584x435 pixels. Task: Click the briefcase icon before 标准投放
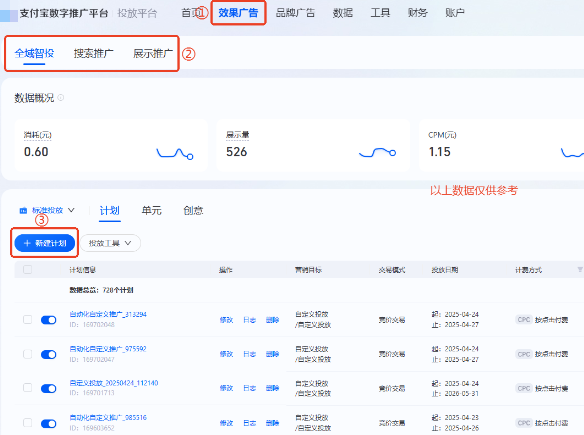23,210
